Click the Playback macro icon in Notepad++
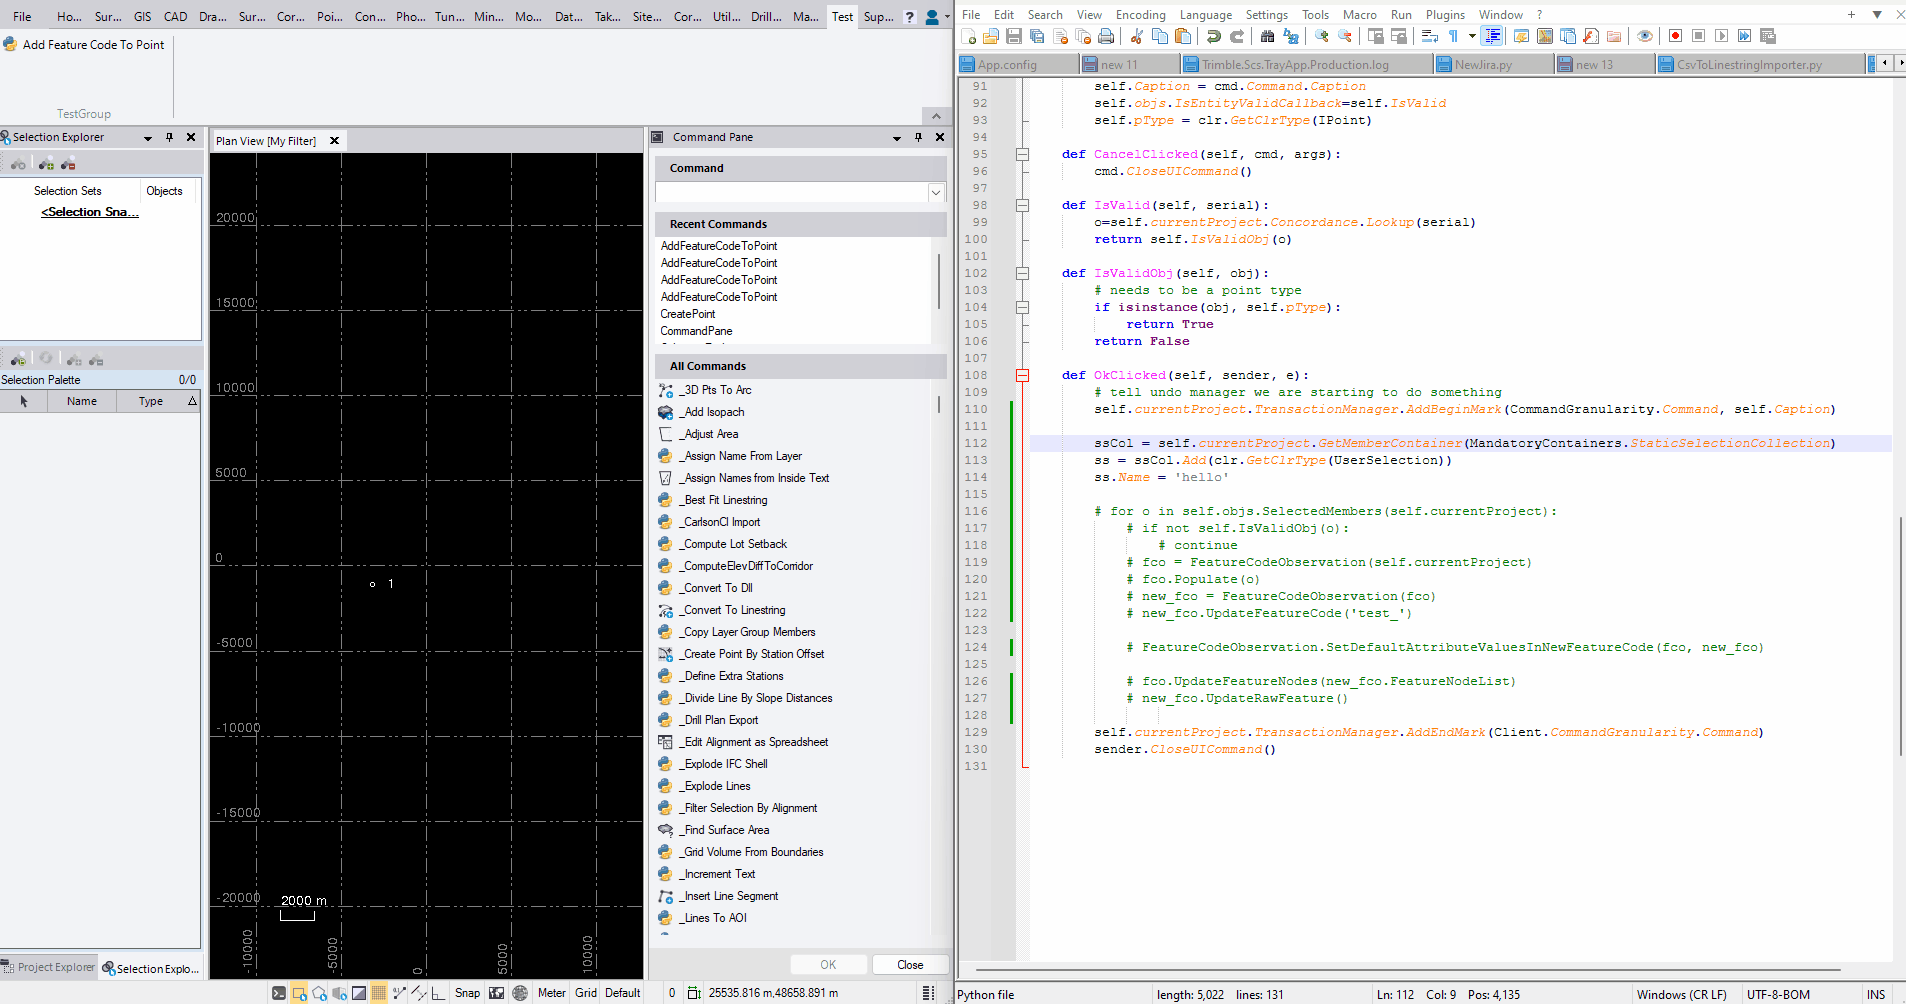 tap(1721, 36)
